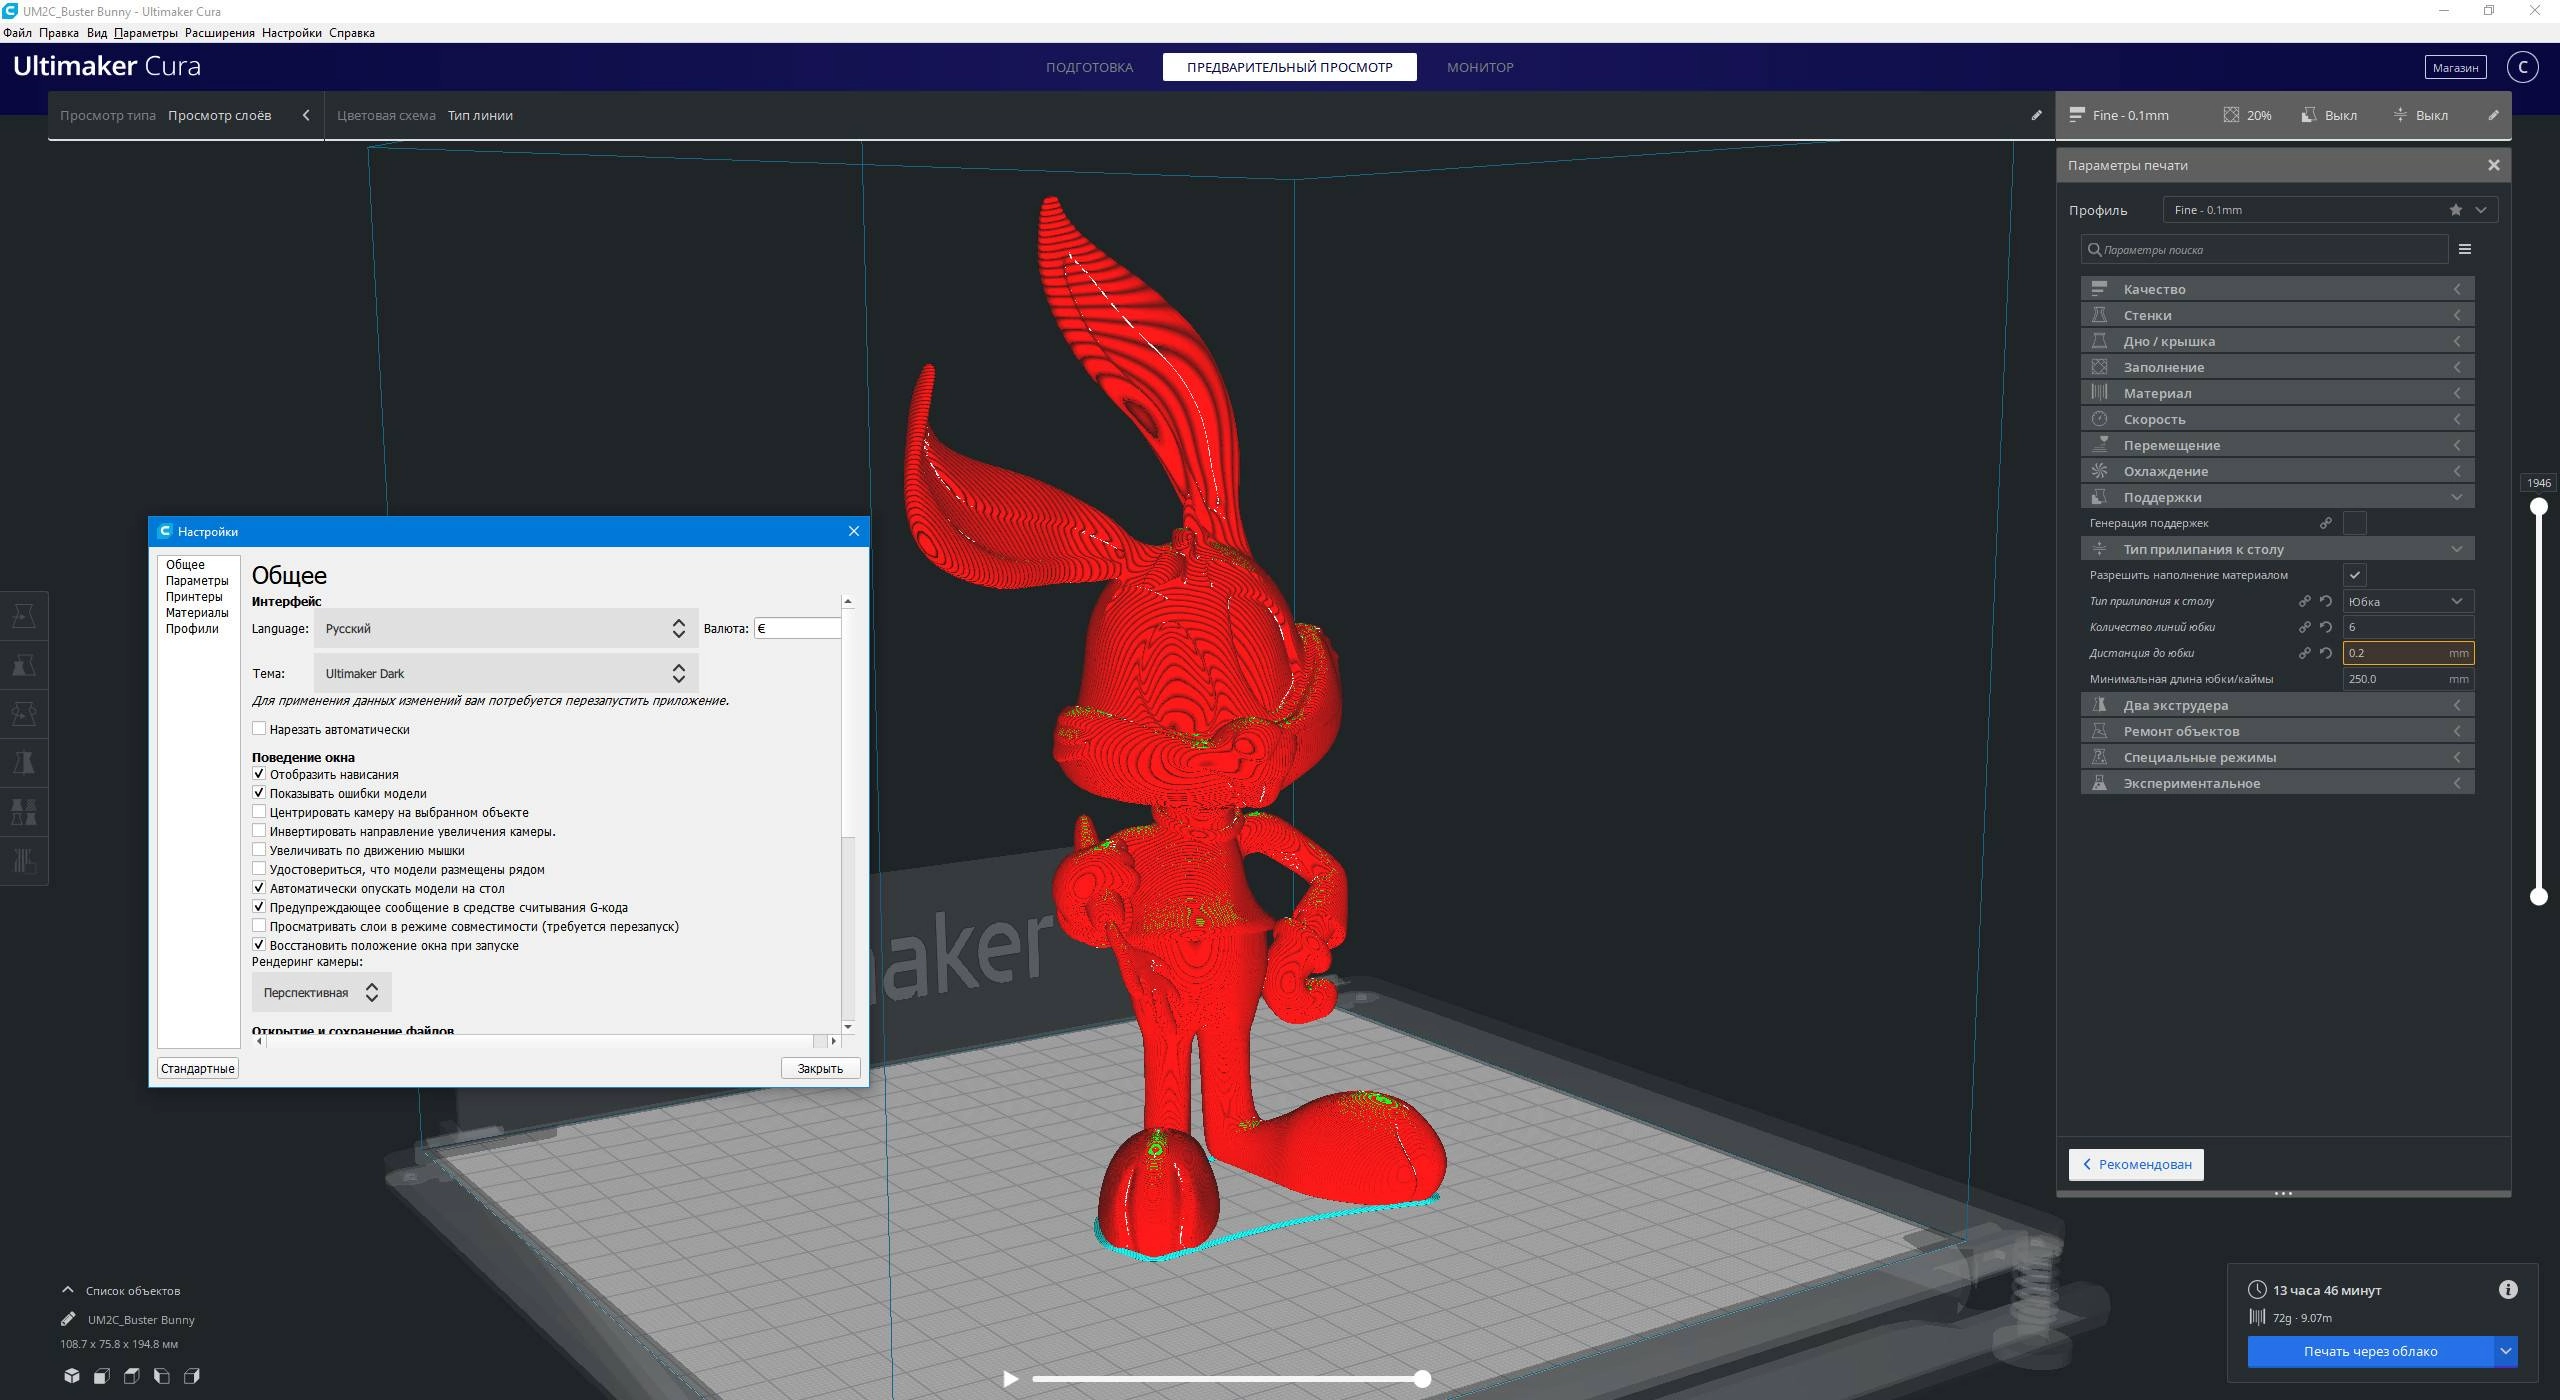Click link icon beside Дистанция до юбки
The height and width of the screenshot is (1400, 2560).
[2304, 653]
